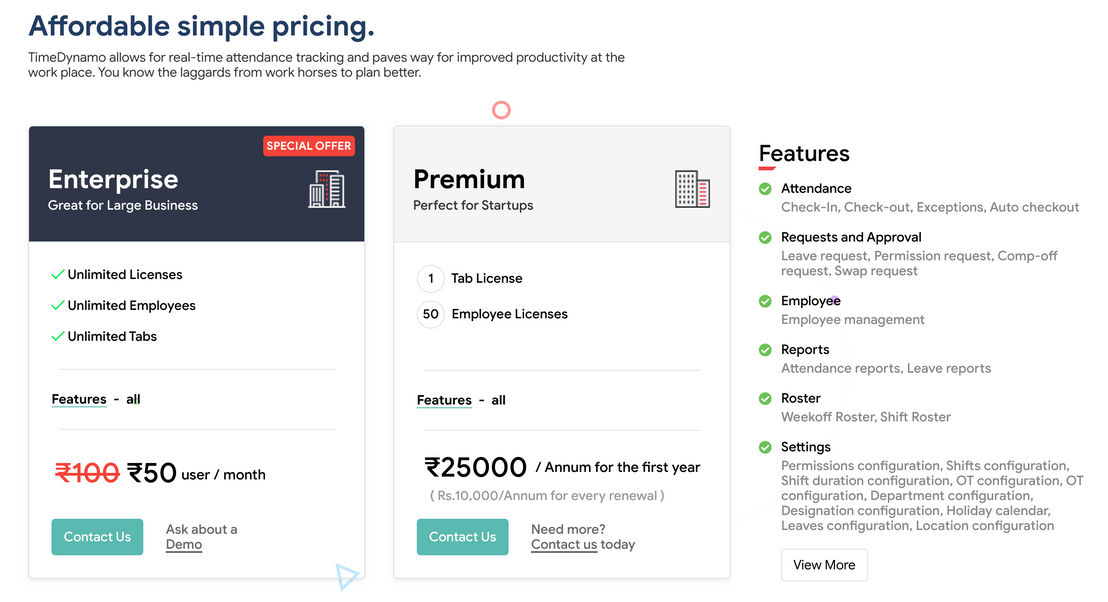Click the Enterprise building icon
The width and height of the screenshot is (1108, 602).
click(x=326, y=189)
